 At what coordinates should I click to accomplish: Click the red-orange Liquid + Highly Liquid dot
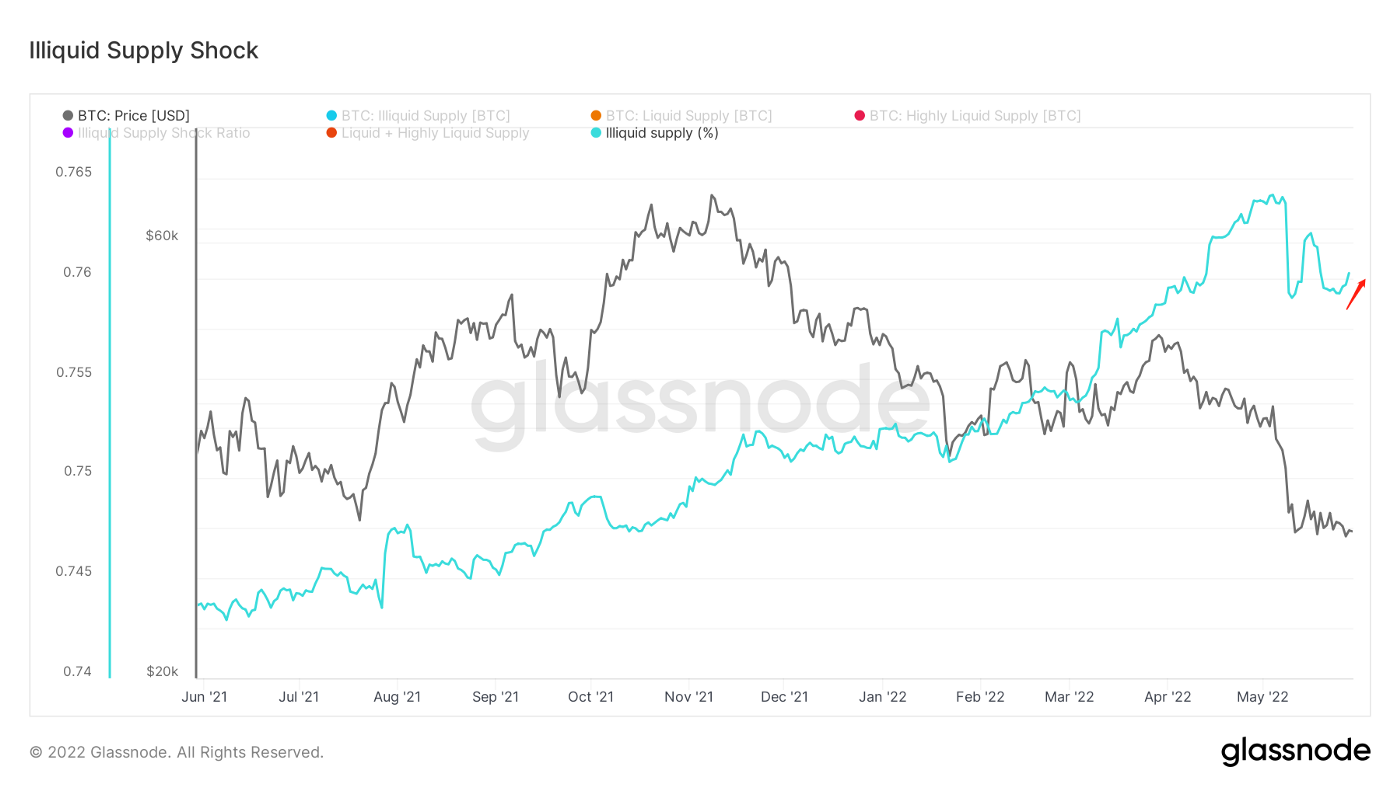coord(332,133)
